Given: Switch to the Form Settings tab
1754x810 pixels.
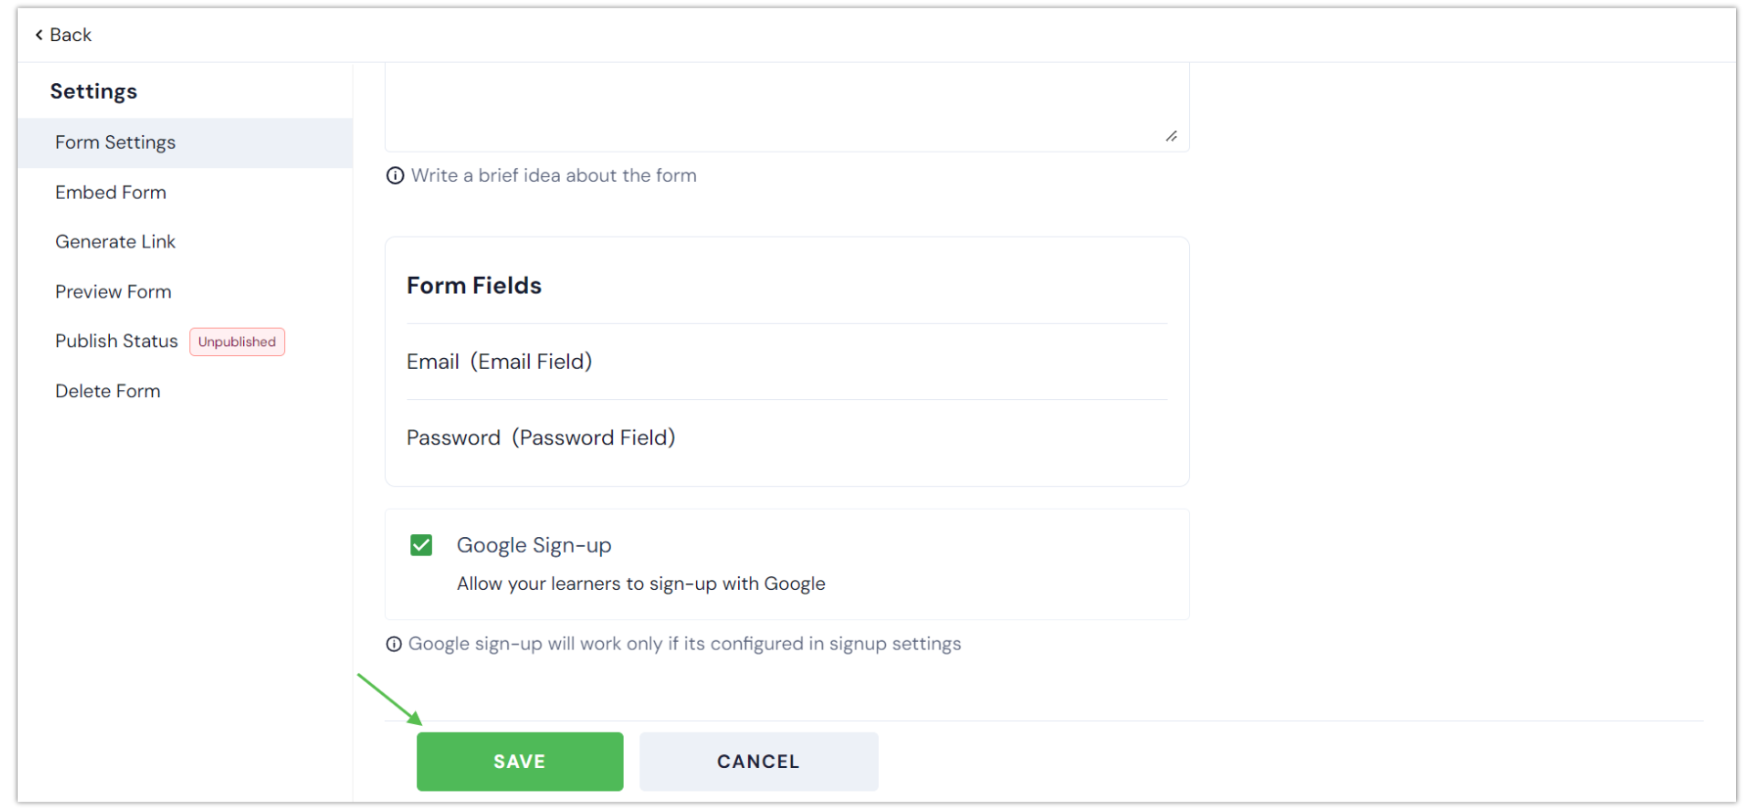Looking at the screenshot, I should (x=115, y=142).
